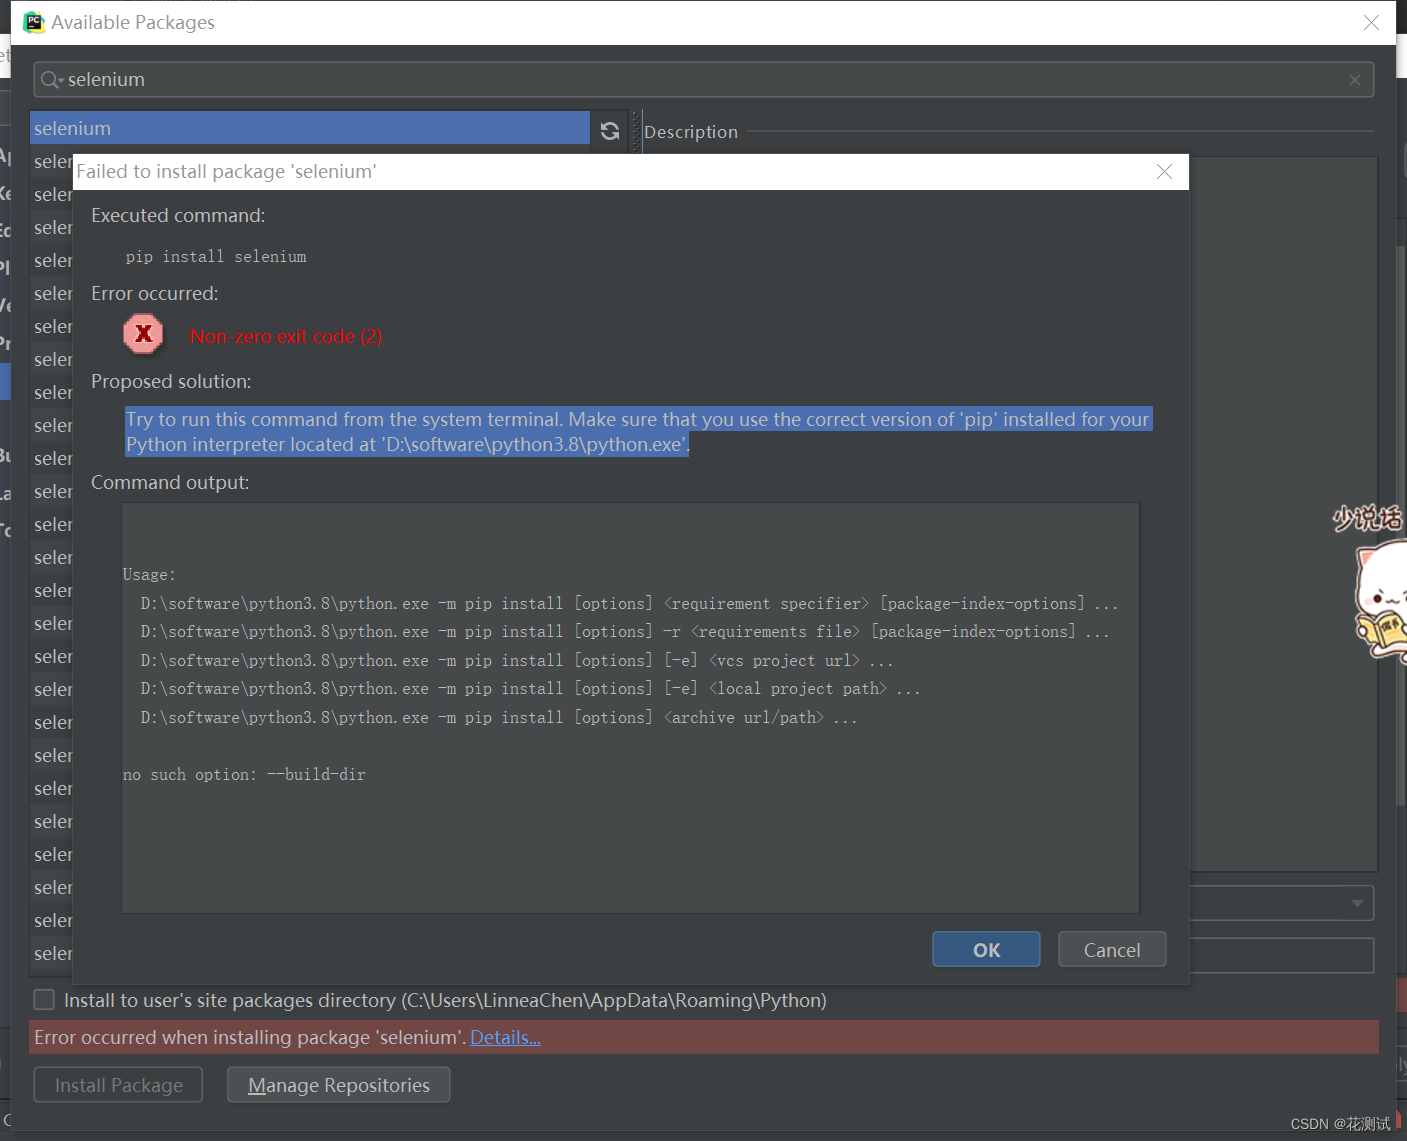Click the Description panel label
Image resolution: width=1407 pixels, height=1141 pixels.
tap(691, 132)
